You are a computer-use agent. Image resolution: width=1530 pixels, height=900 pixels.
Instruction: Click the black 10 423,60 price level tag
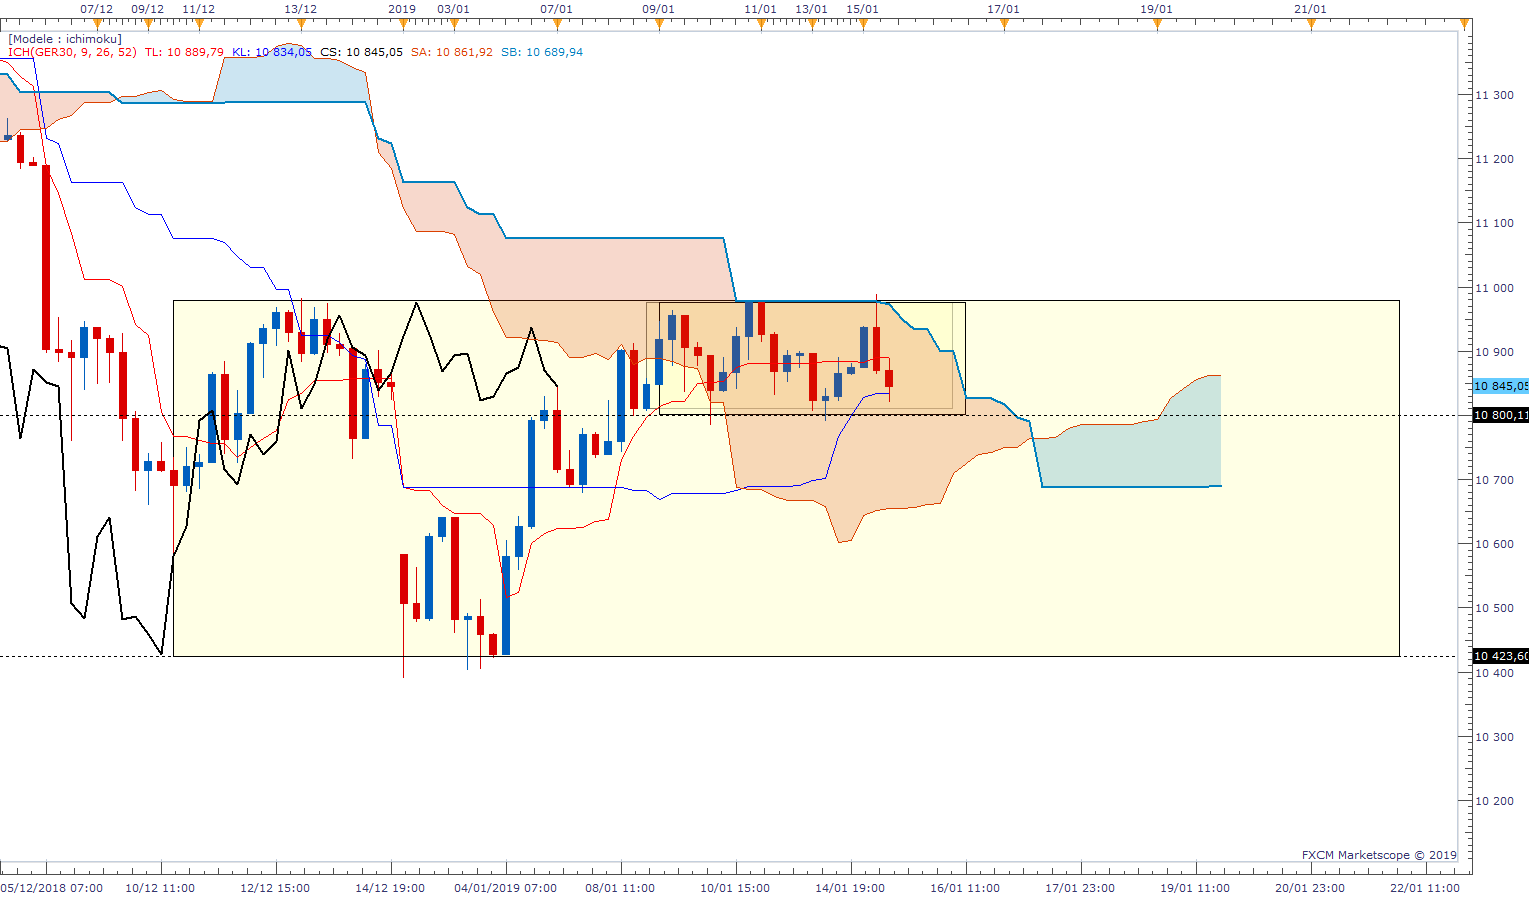click(x=1500, y=656)
